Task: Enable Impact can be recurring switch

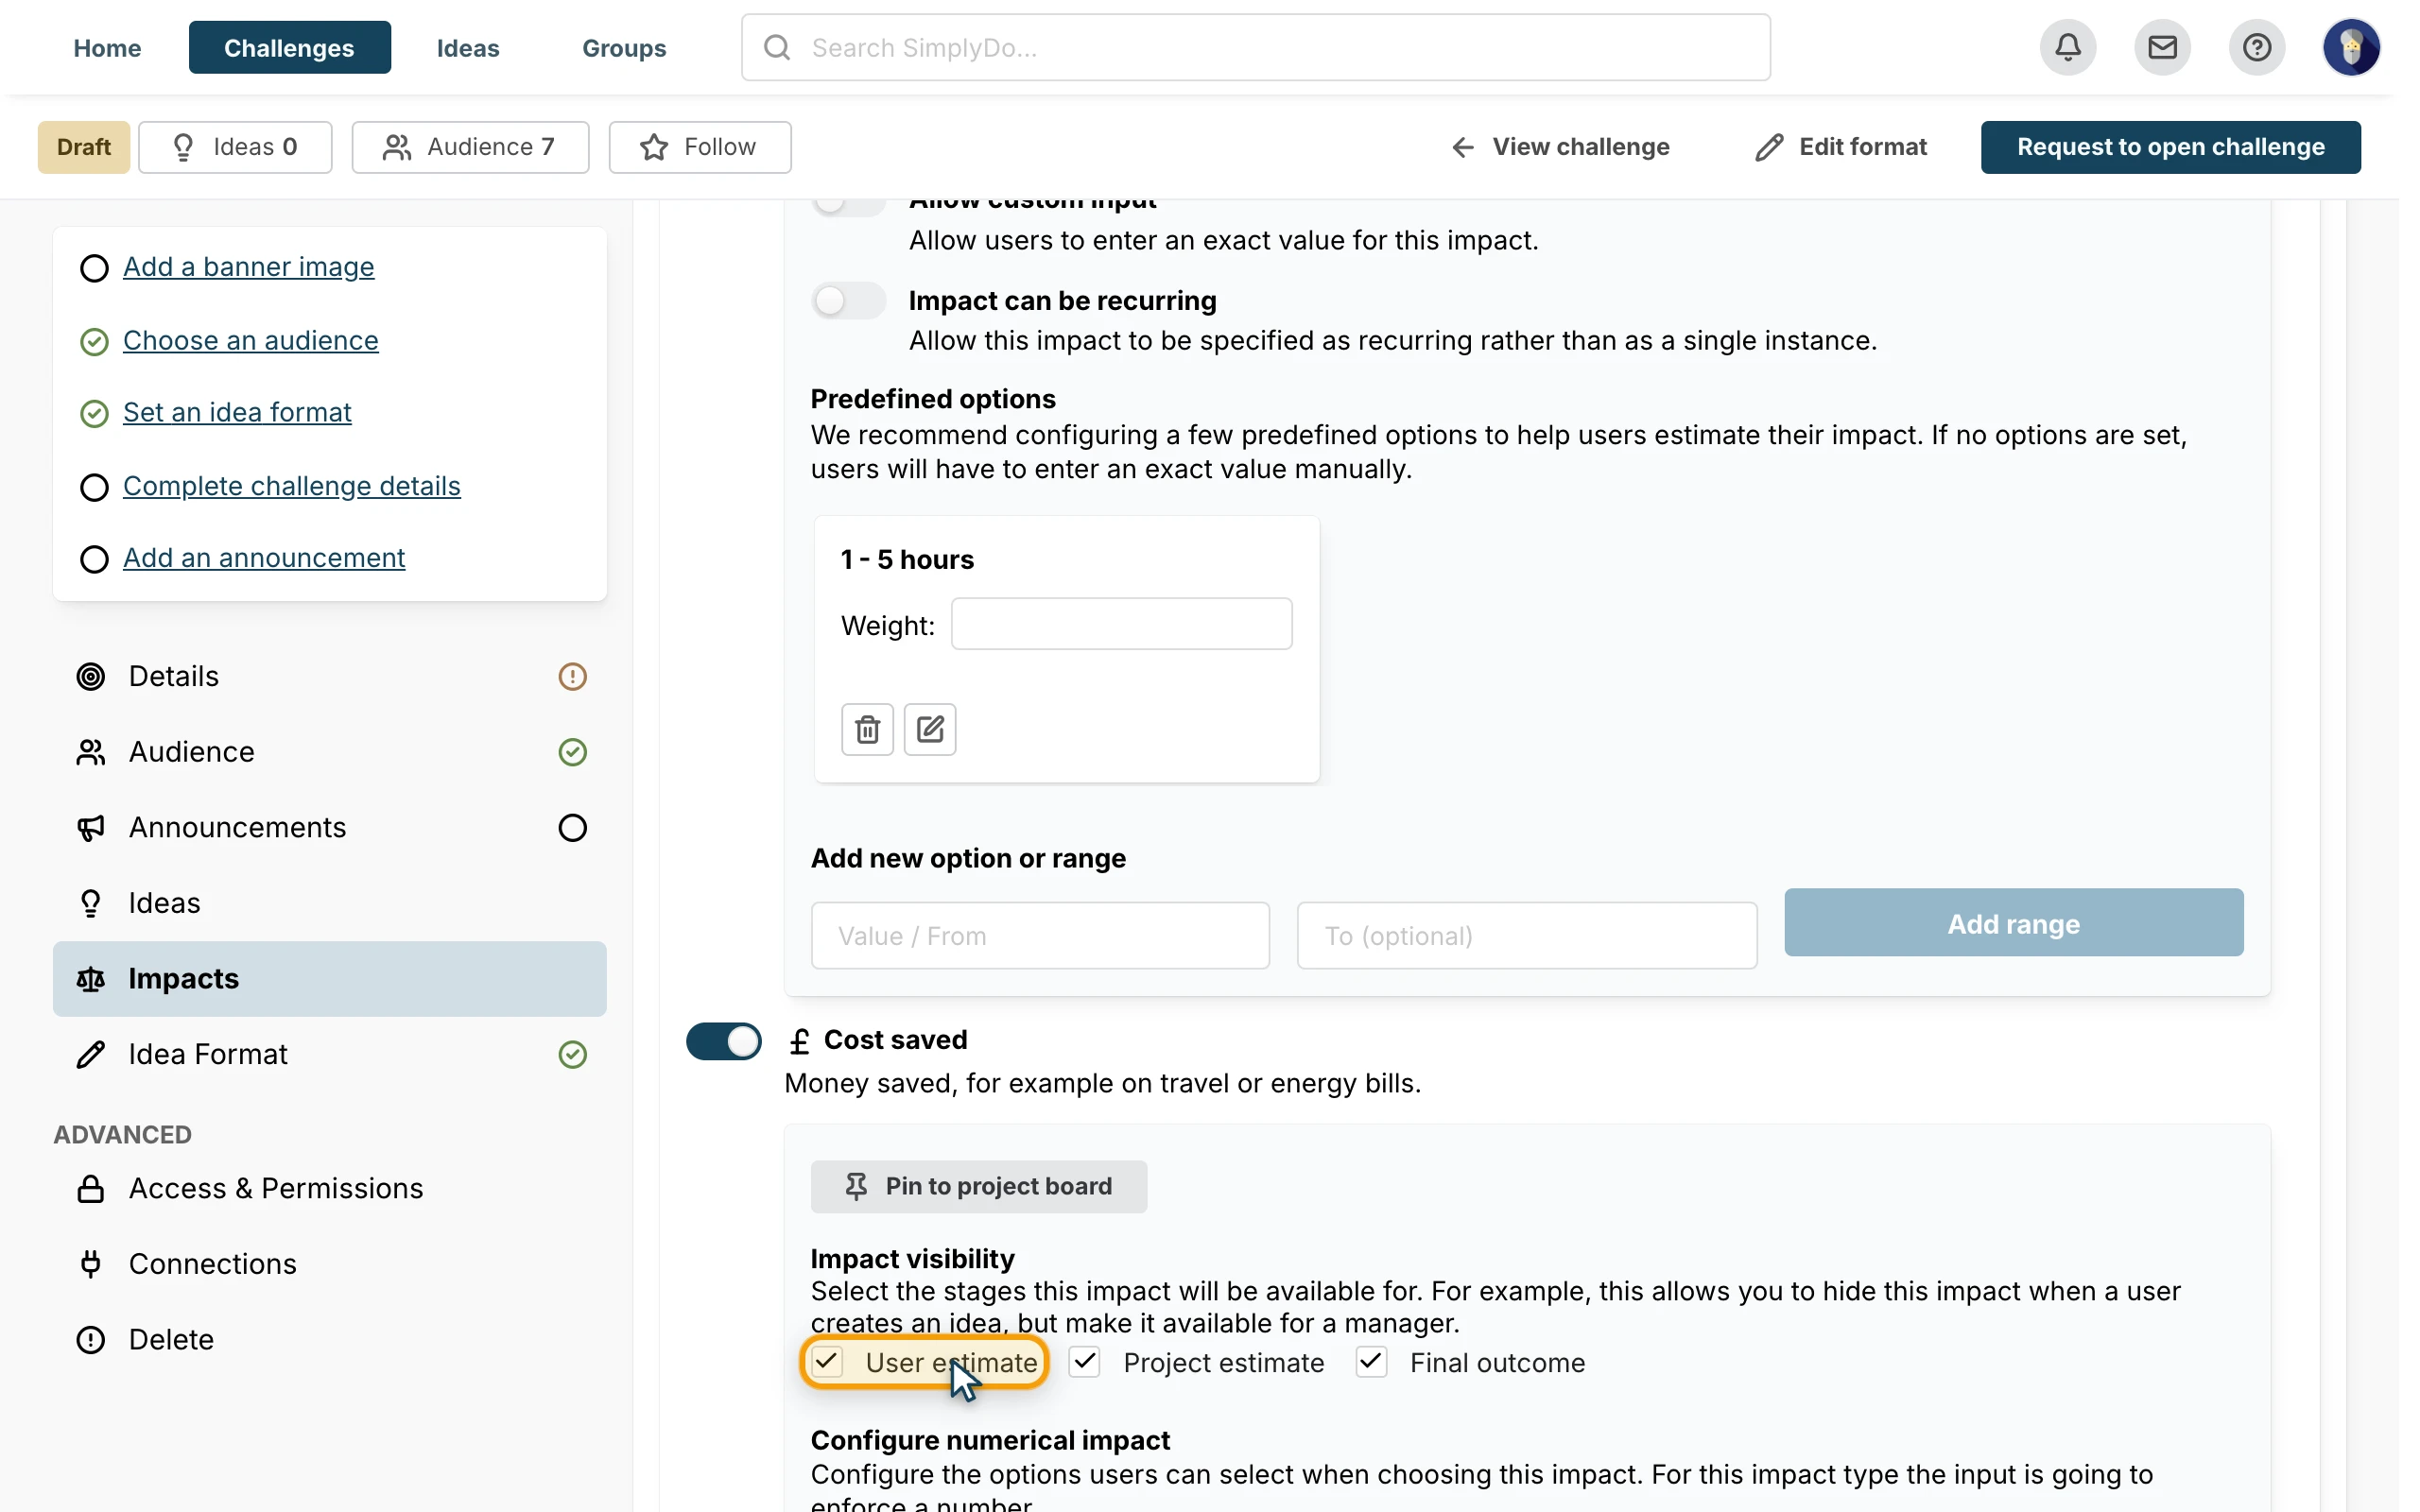Action: pyautogui.click(x=849, y=301)
